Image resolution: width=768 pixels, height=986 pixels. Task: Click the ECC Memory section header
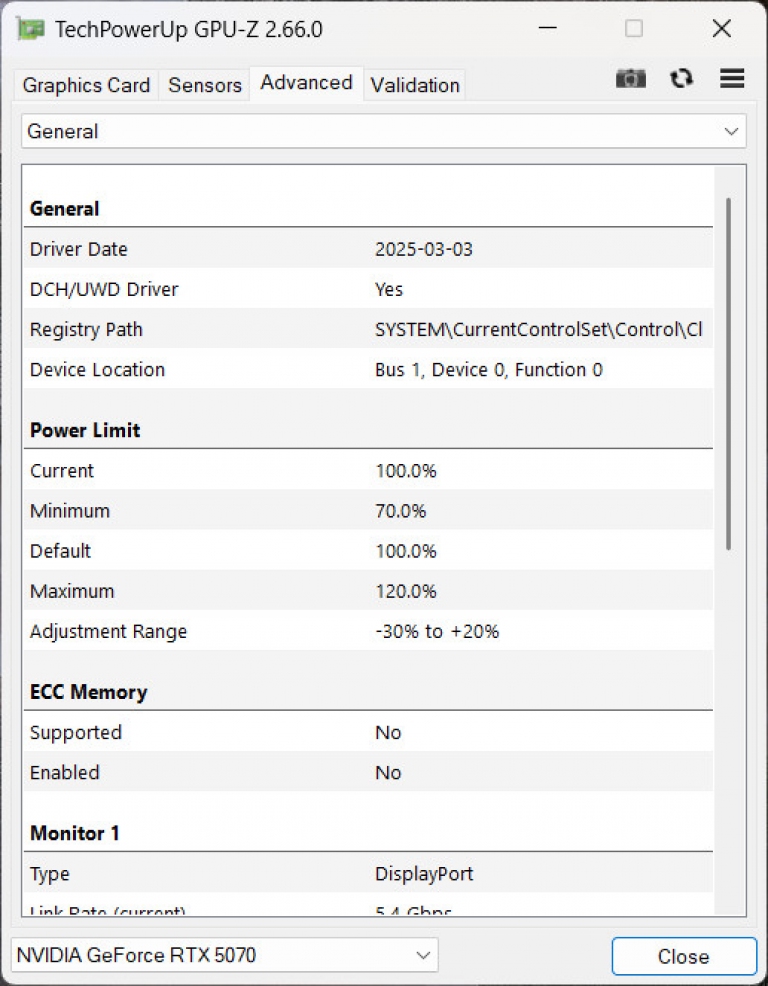89,692
